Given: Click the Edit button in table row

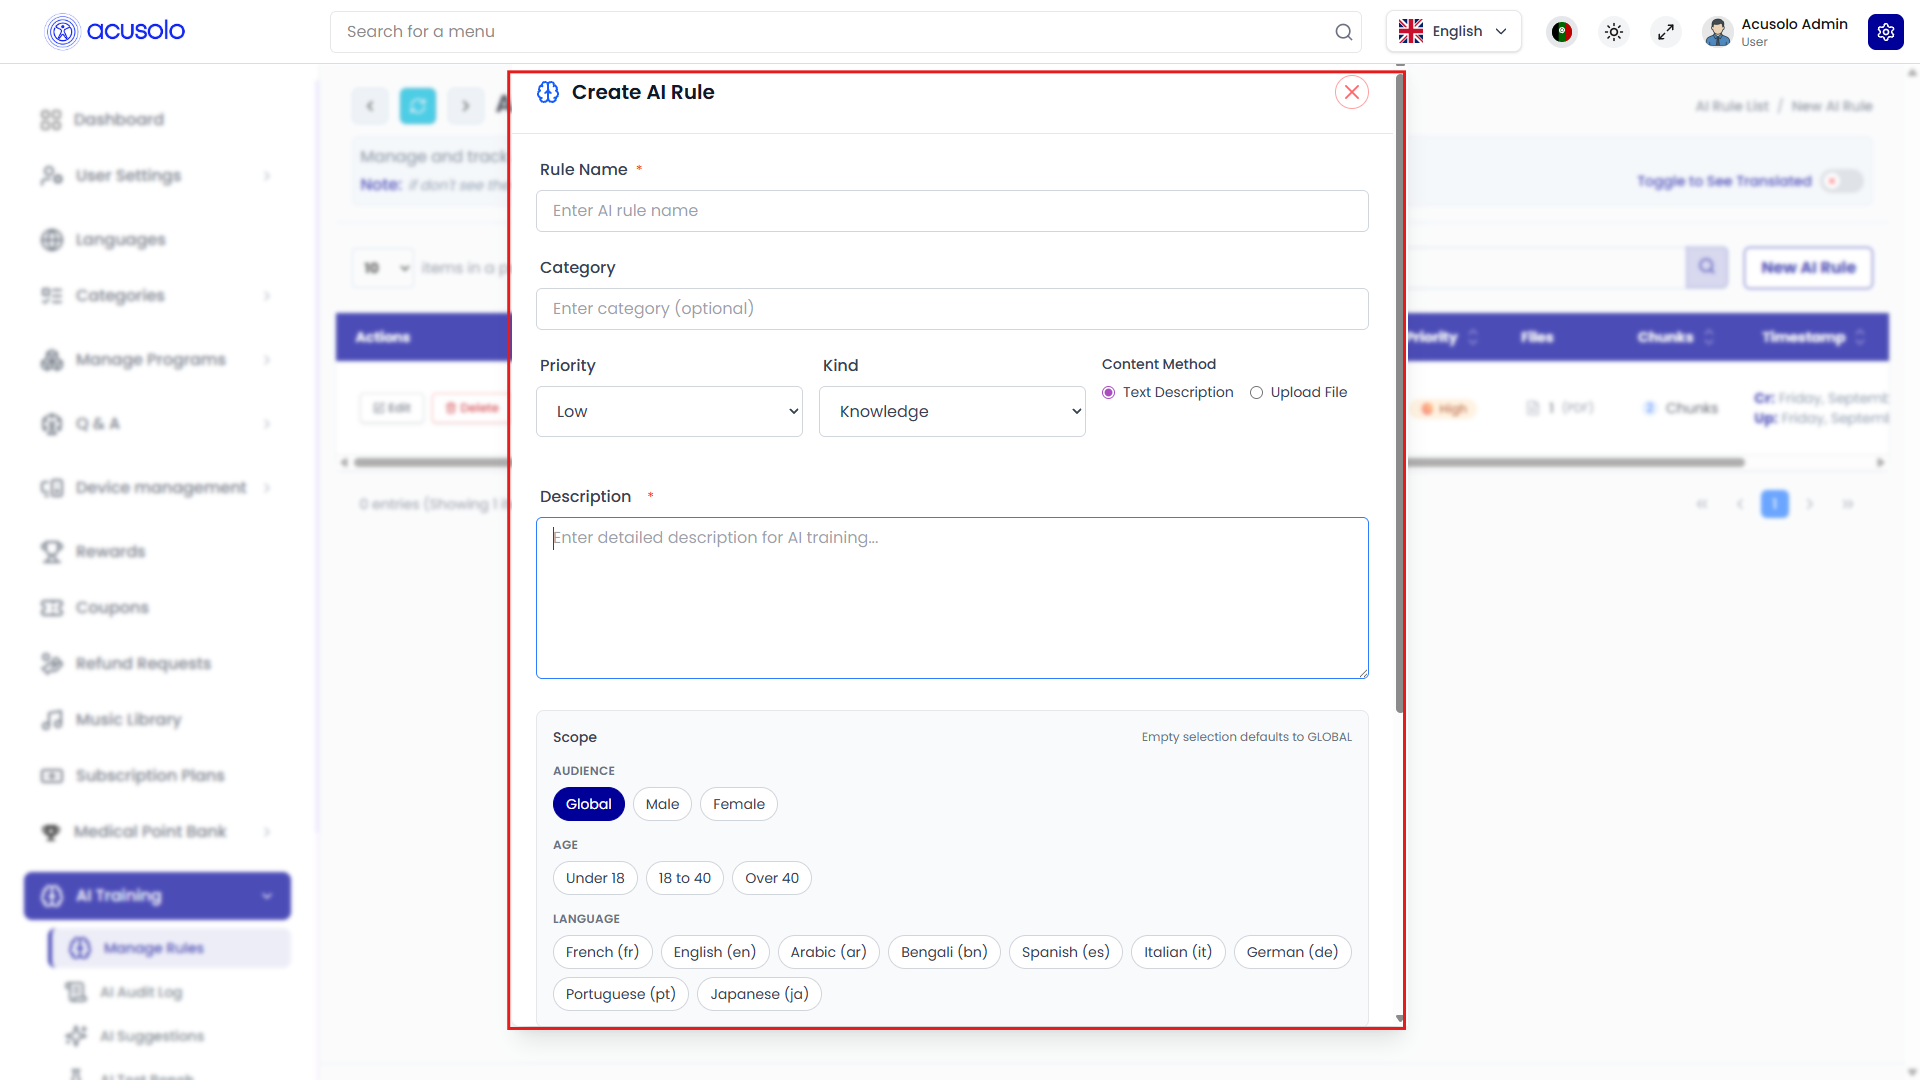Looking at the screenshot, I should click(392, 408).
